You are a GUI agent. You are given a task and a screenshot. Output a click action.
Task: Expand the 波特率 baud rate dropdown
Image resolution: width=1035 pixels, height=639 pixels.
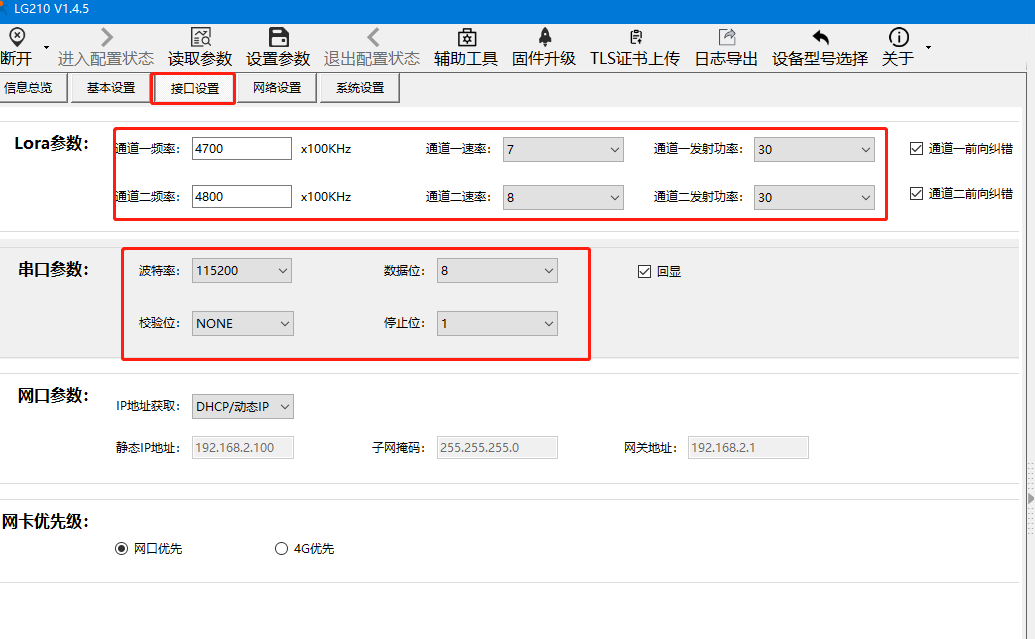pyautogui.click(x=242, y=270)
